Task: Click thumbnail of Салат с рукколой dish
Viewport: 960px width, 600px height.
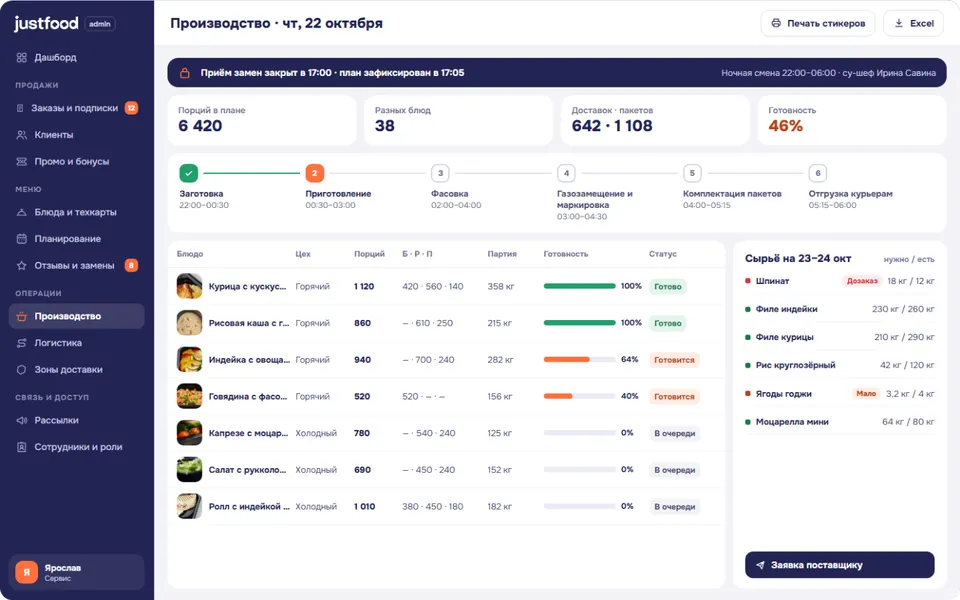Action: pos(189,470)
